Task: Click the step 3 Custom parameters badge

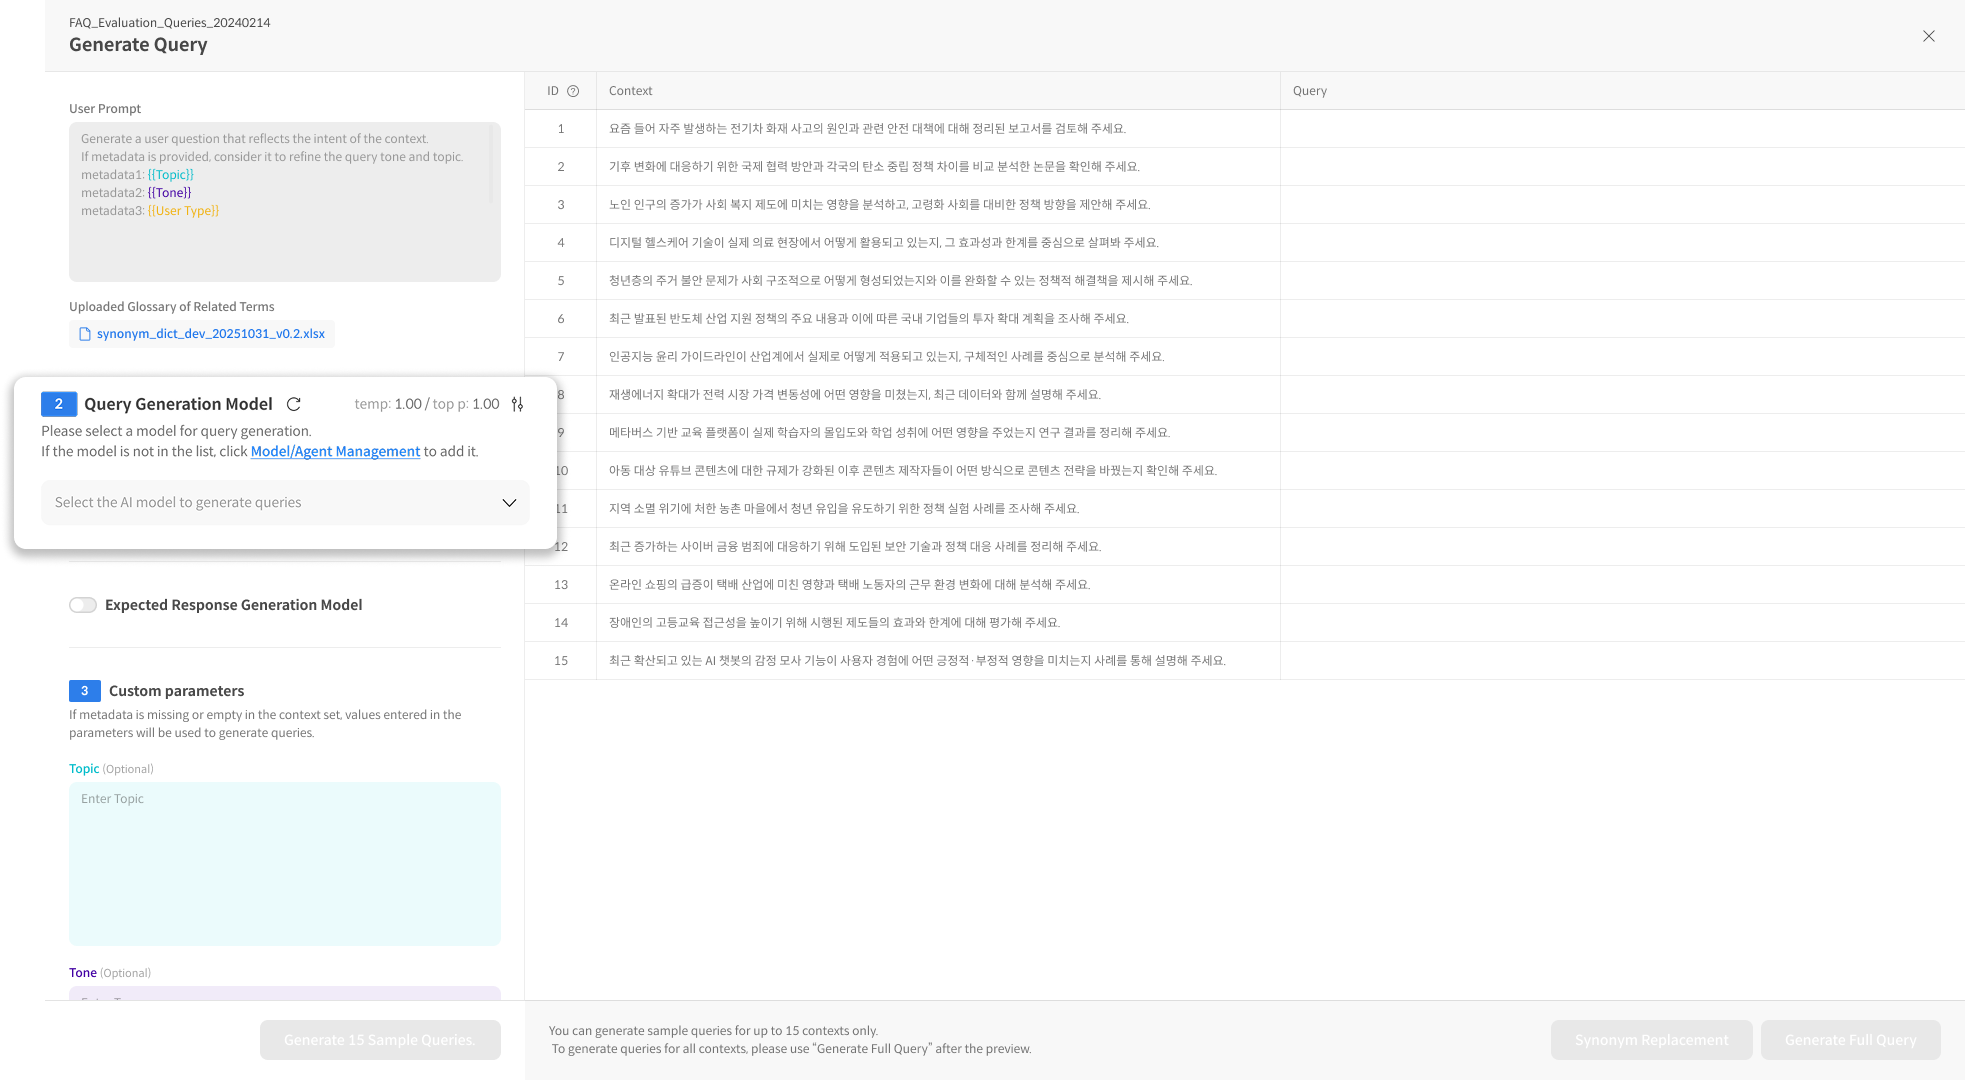Action: (x=84, y=691)
